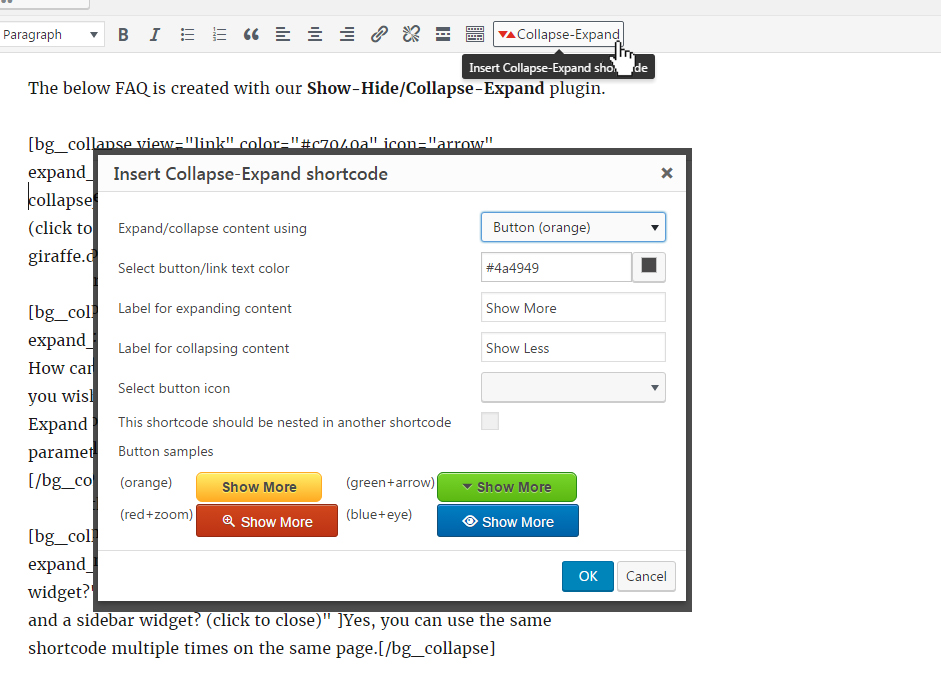Insert a bulleted list
This screenshot has width=941, height=692.
click(187, 33)
